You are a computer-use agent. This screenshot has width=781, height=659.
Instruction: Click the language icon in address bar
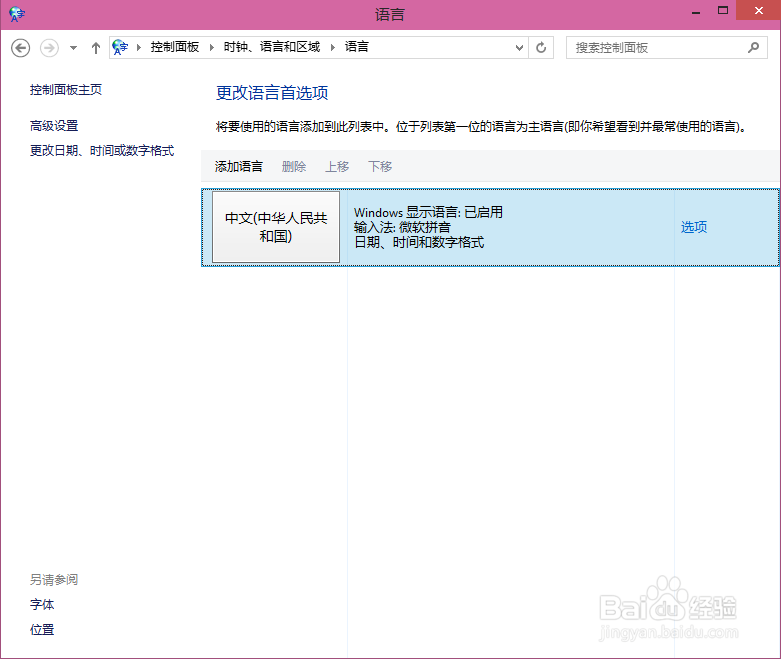point(120,47)
